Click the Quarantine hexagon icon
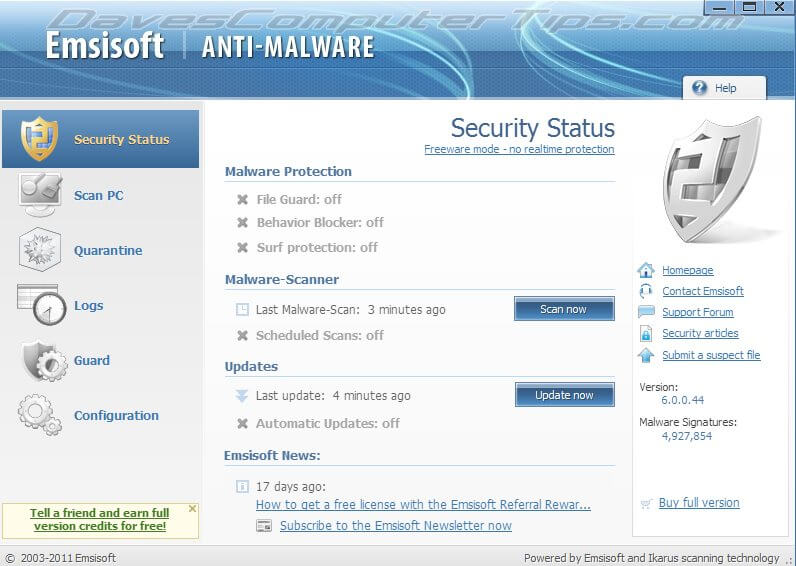The width and height of the screenshot is (796, 566). click(40, 249)
